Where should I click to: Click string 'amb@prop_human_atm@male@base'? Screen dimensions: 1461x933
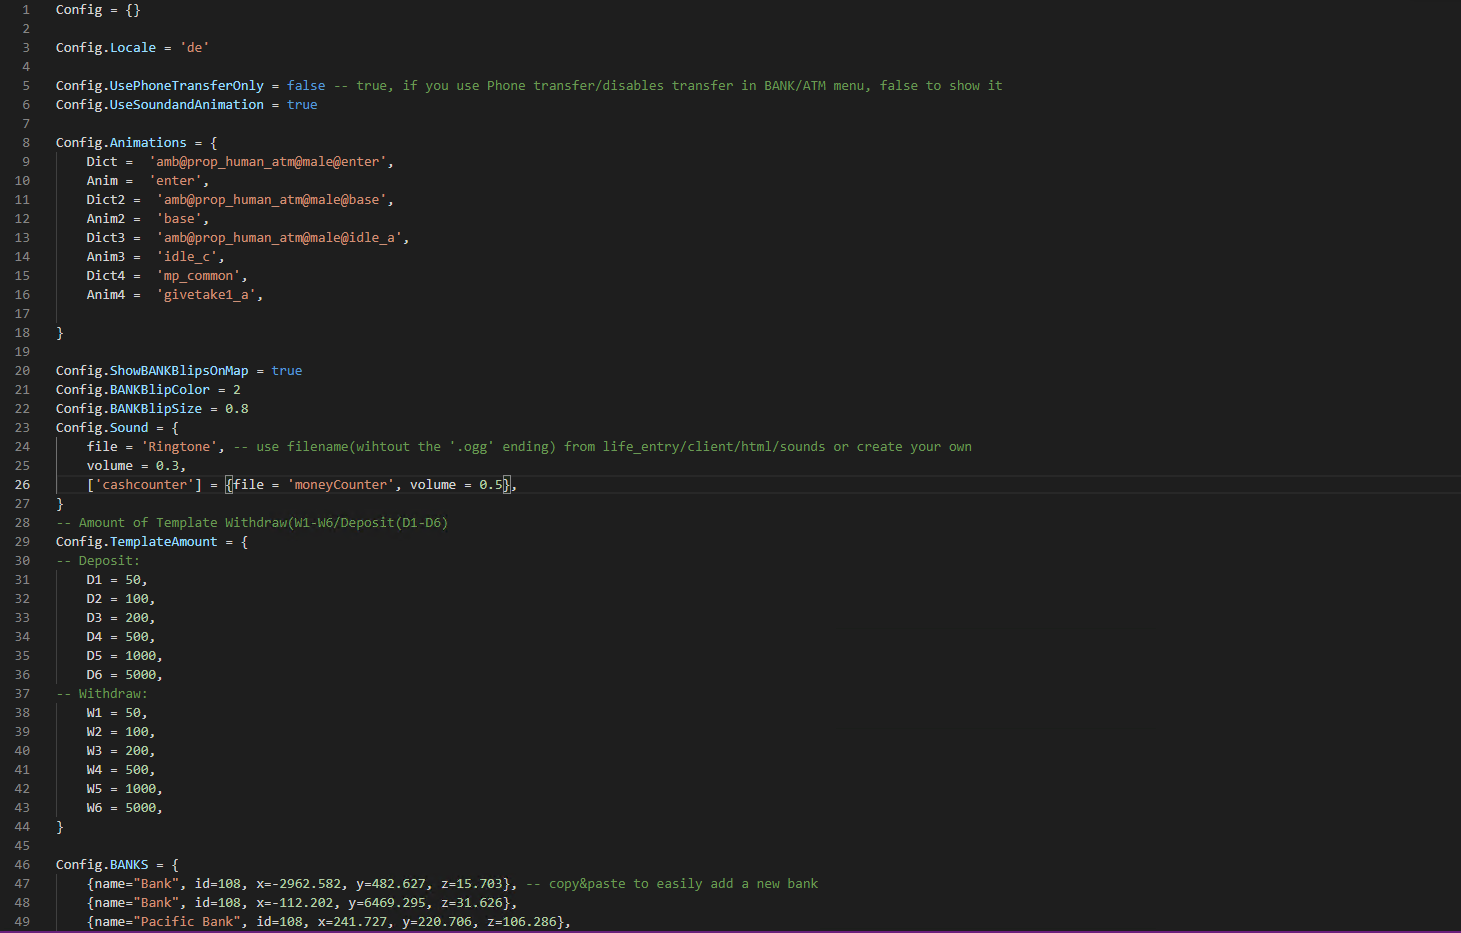point(271,200)
